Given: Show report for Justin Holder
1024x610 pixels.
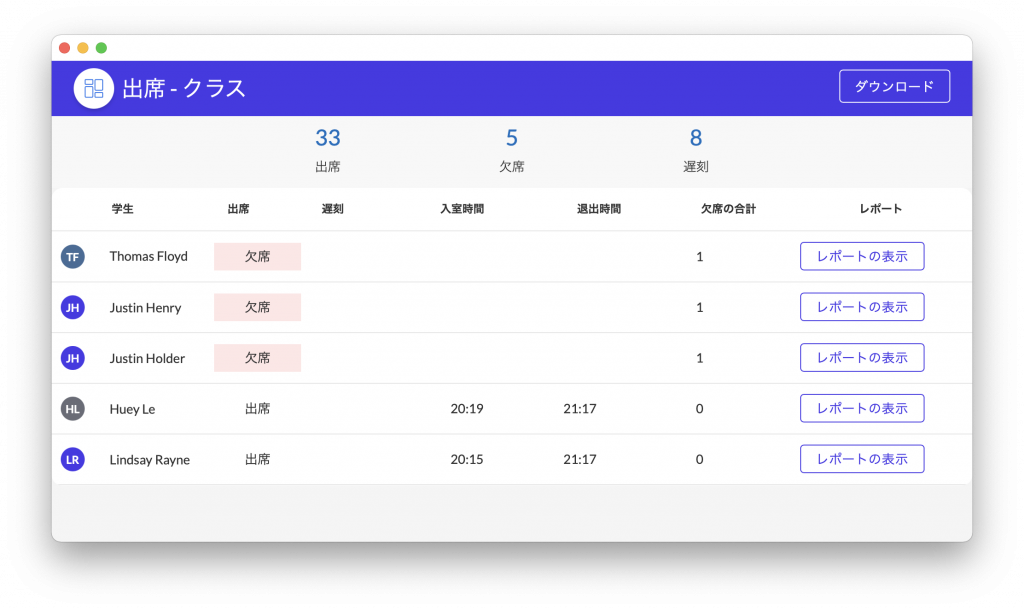Looking at the screenshot, I should click(x=862, y=357).
